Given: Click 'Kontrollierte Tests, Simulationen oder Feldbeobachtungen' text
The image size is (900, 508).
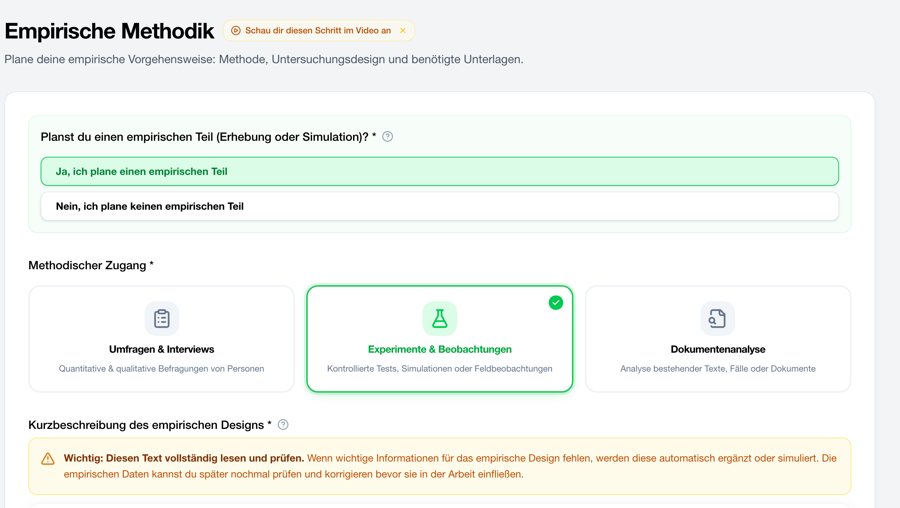Looking at the screenshot, I should coord(440,369).
